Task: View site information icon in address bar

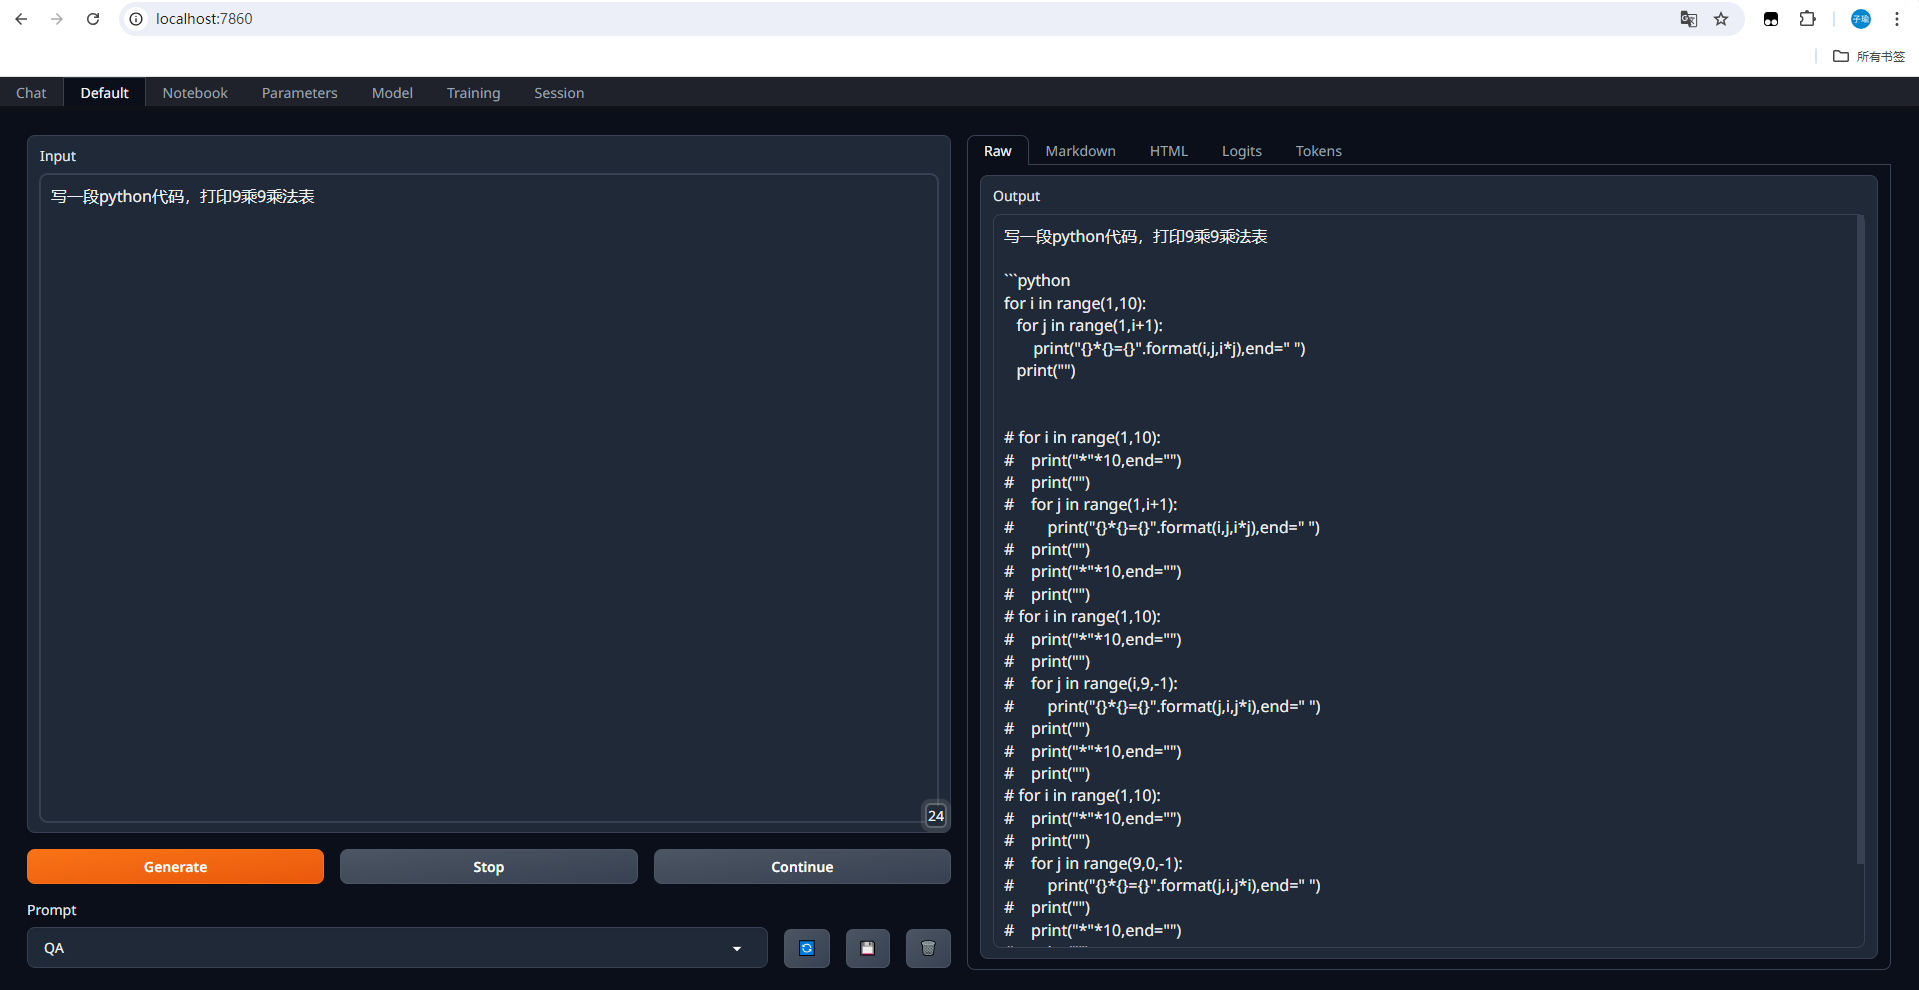Action: [x=137, y=19]
